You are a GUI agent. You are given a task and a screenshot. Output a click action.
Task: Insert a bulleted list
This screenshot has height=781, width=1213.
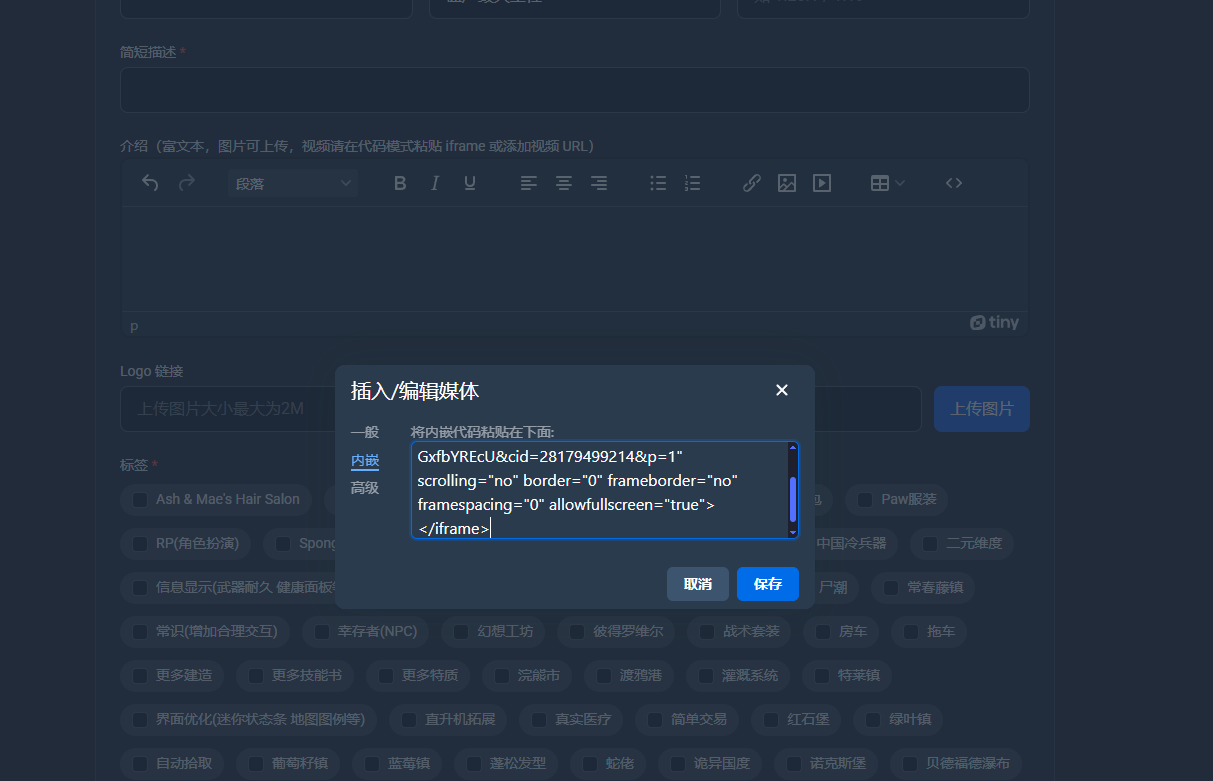pos(658,183)
